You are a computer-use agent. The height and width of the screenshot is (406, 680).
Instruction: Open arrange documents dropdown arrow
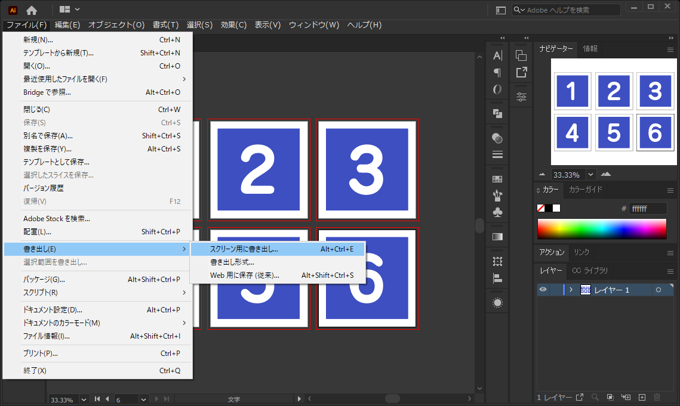(77, 9)
